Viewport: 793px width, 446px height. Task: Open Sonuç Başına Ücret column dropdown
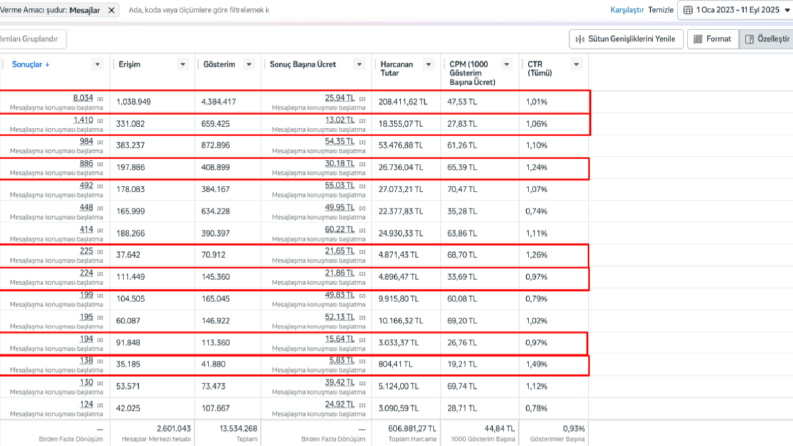(359, 64)
